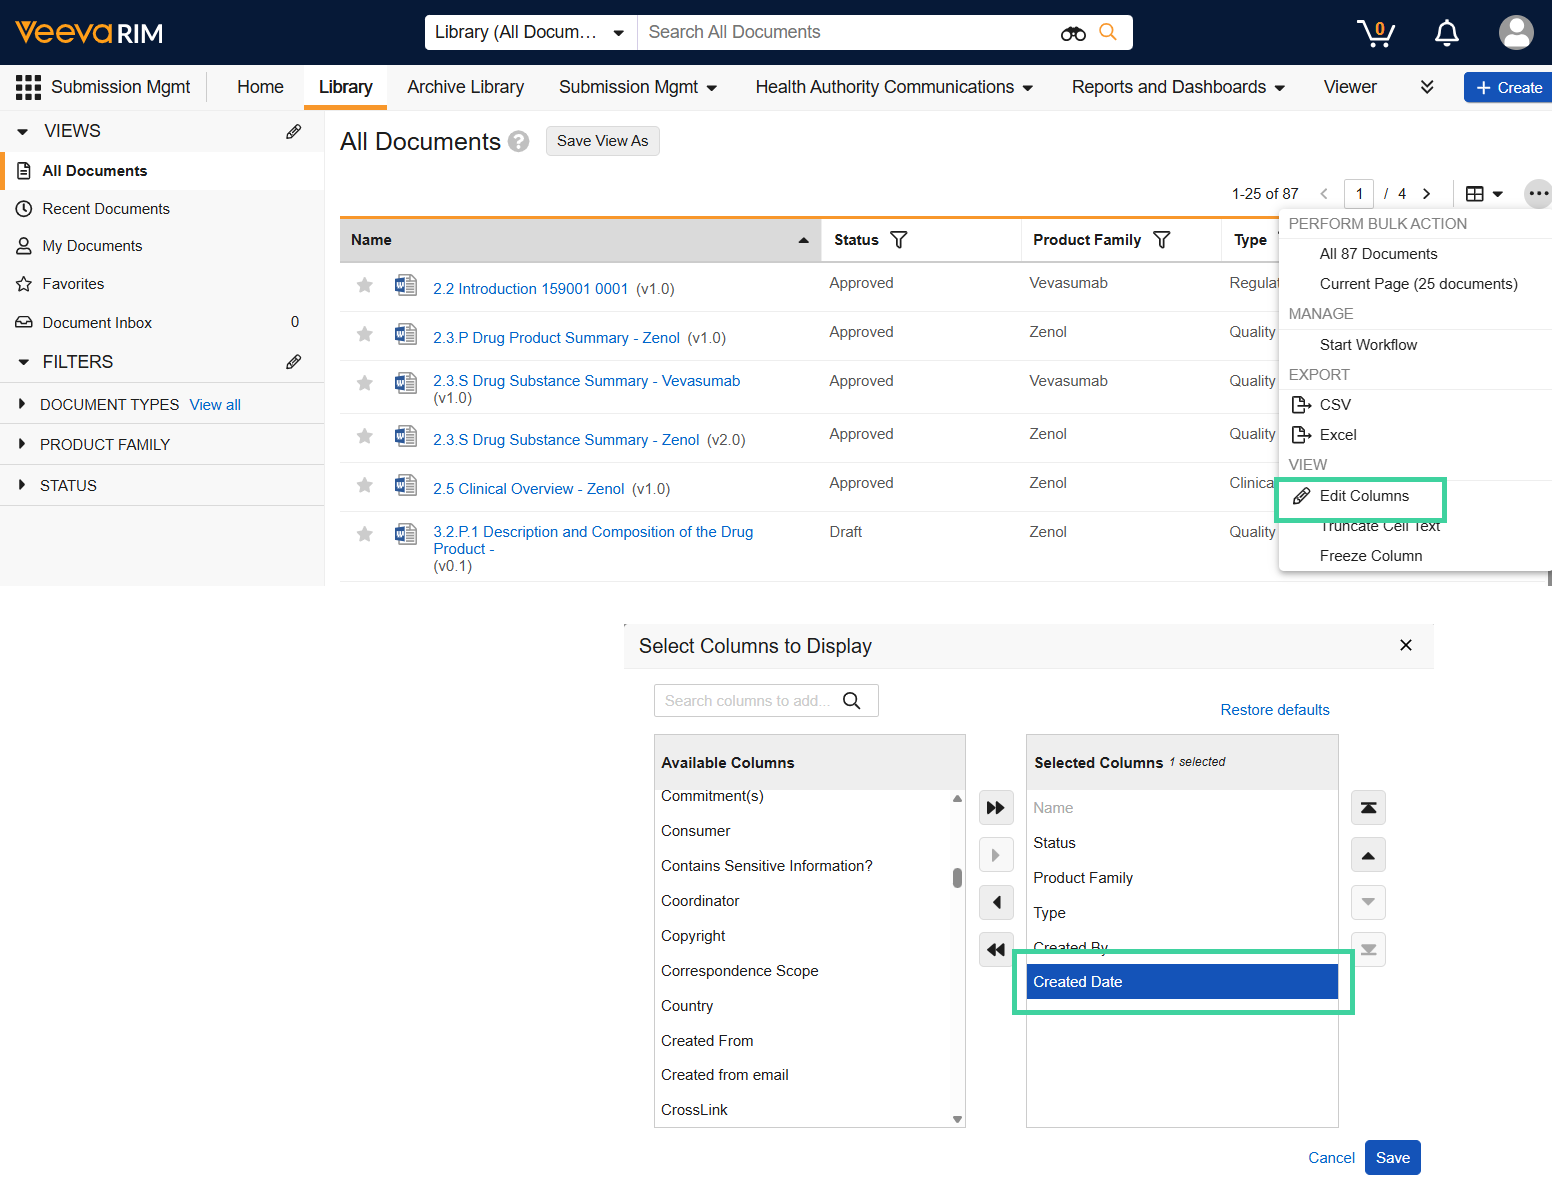Click Word icon for 2.5 Clinical Overview
Screen dimensions: 1552x1183
405,485
